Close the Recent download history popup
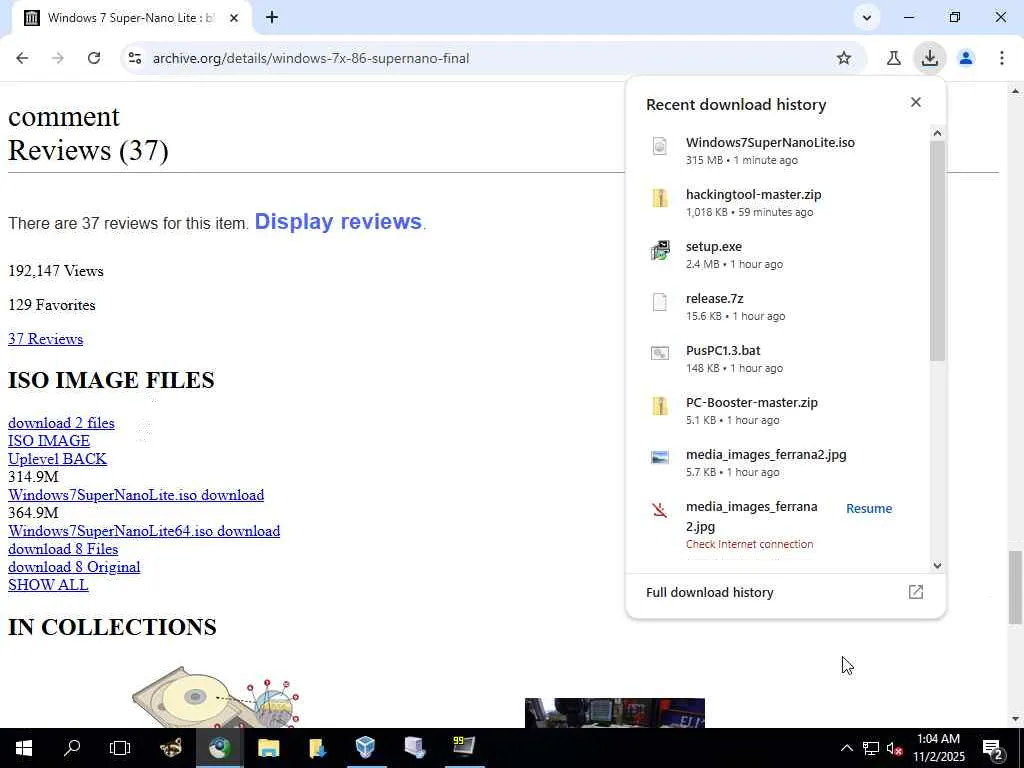Image resolution: width=1024 pixels, height=768 pixels. 916,102
